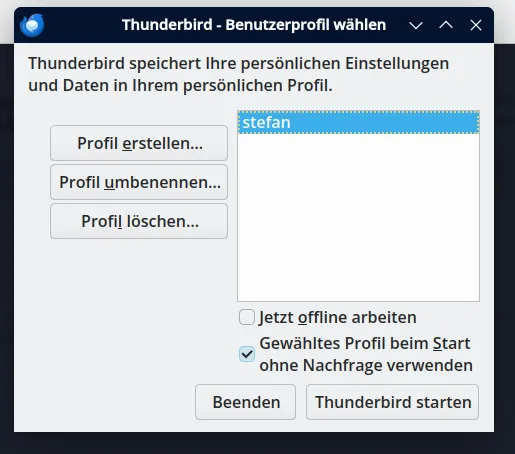This screenshot has width=515, height=454.
Task: Click 'Gewähltes Profil beim Start' label line
Action: (x=365, y=343)
